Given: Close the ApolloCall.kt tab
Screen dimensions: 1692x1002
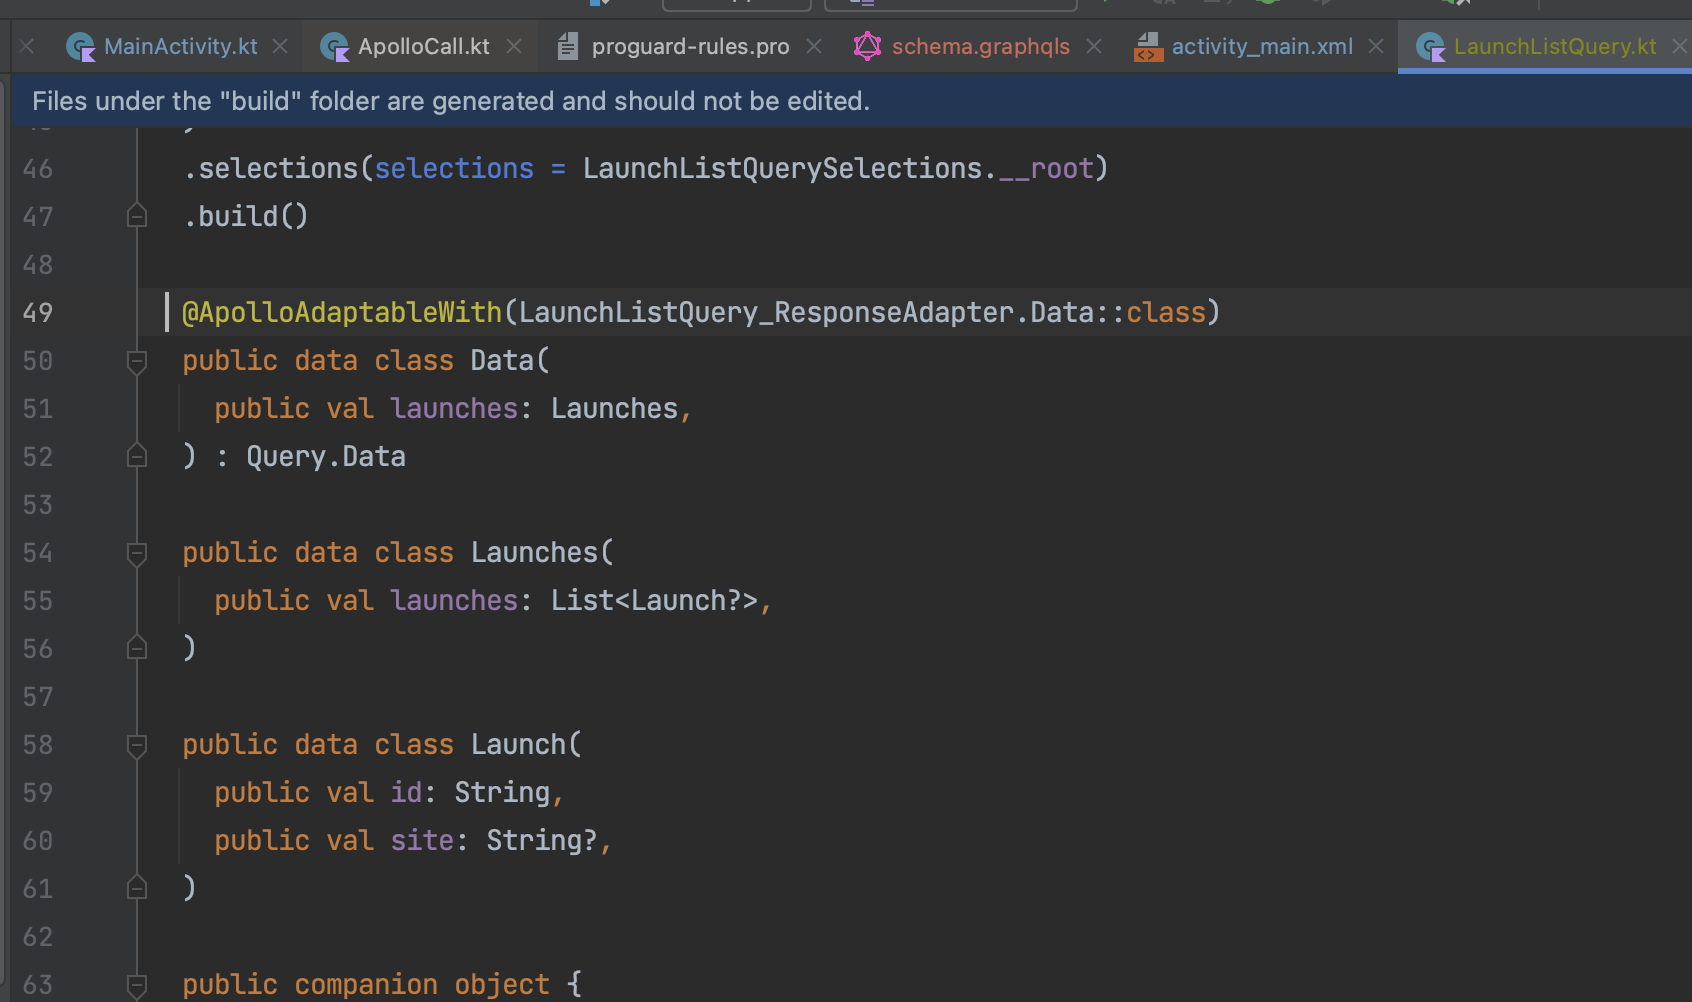Looking at the screenshot, I should [514, 46].
